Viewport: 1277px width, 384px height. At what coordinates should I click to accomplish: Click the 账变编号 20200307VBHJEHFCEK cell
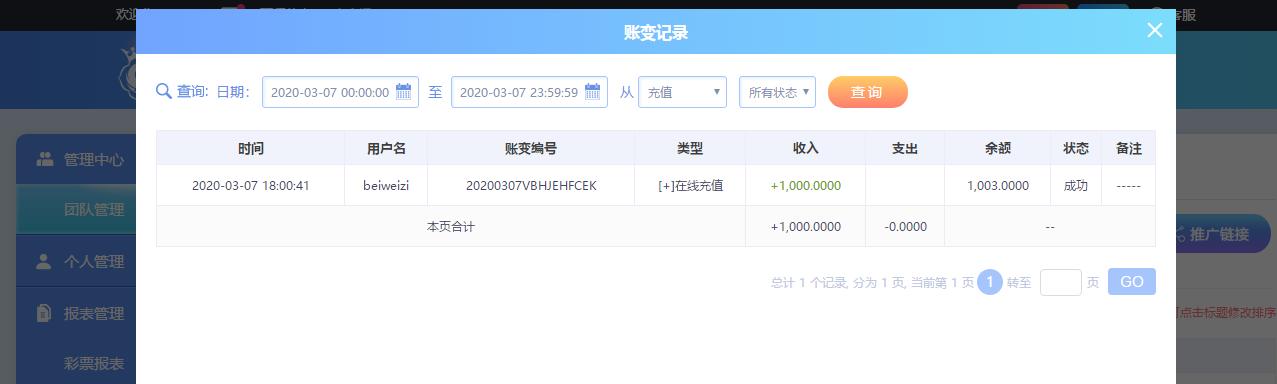pos(531,185)
